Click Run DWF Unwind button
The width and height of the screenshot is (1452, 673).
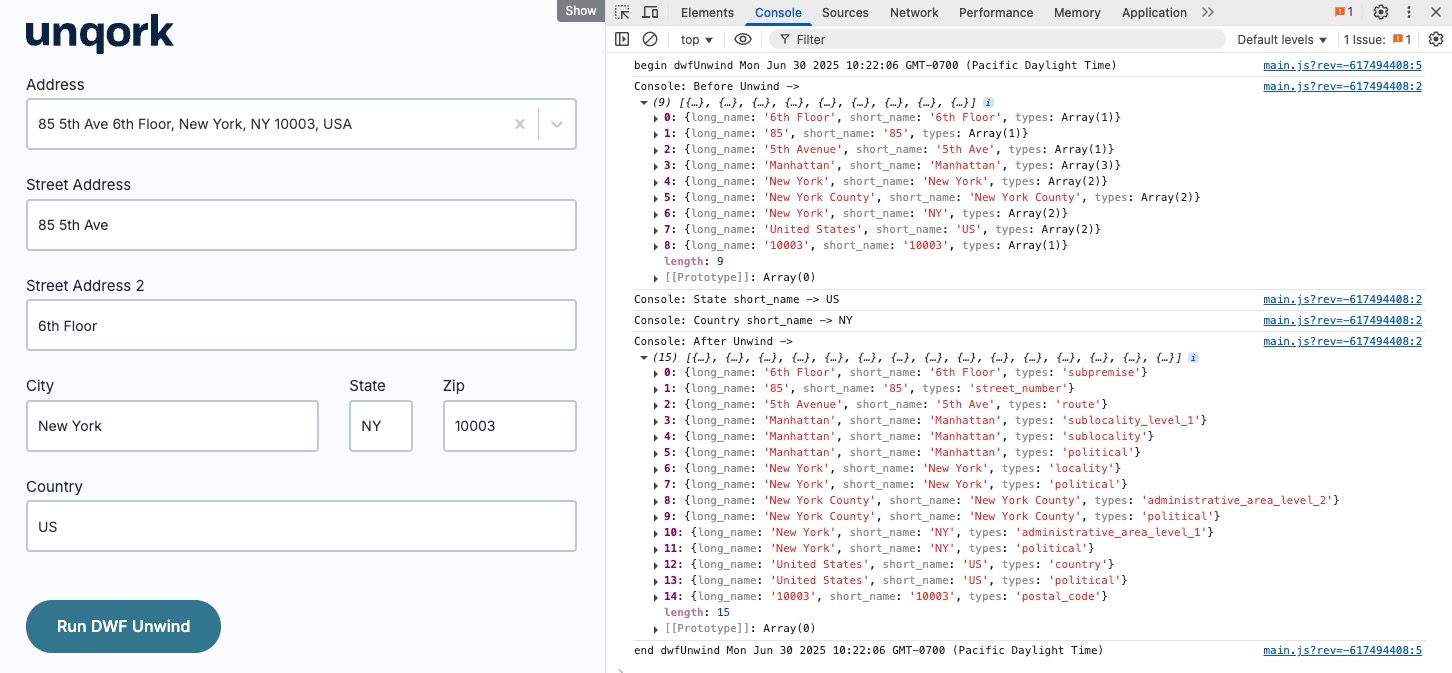pyautogui.click(x=123, y=626)
